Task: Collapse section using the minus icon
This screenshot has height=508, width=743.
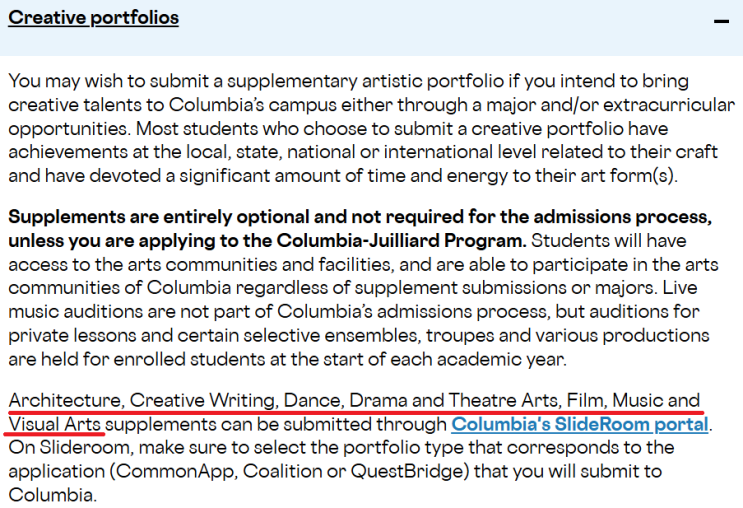Action: pos(721,20)
